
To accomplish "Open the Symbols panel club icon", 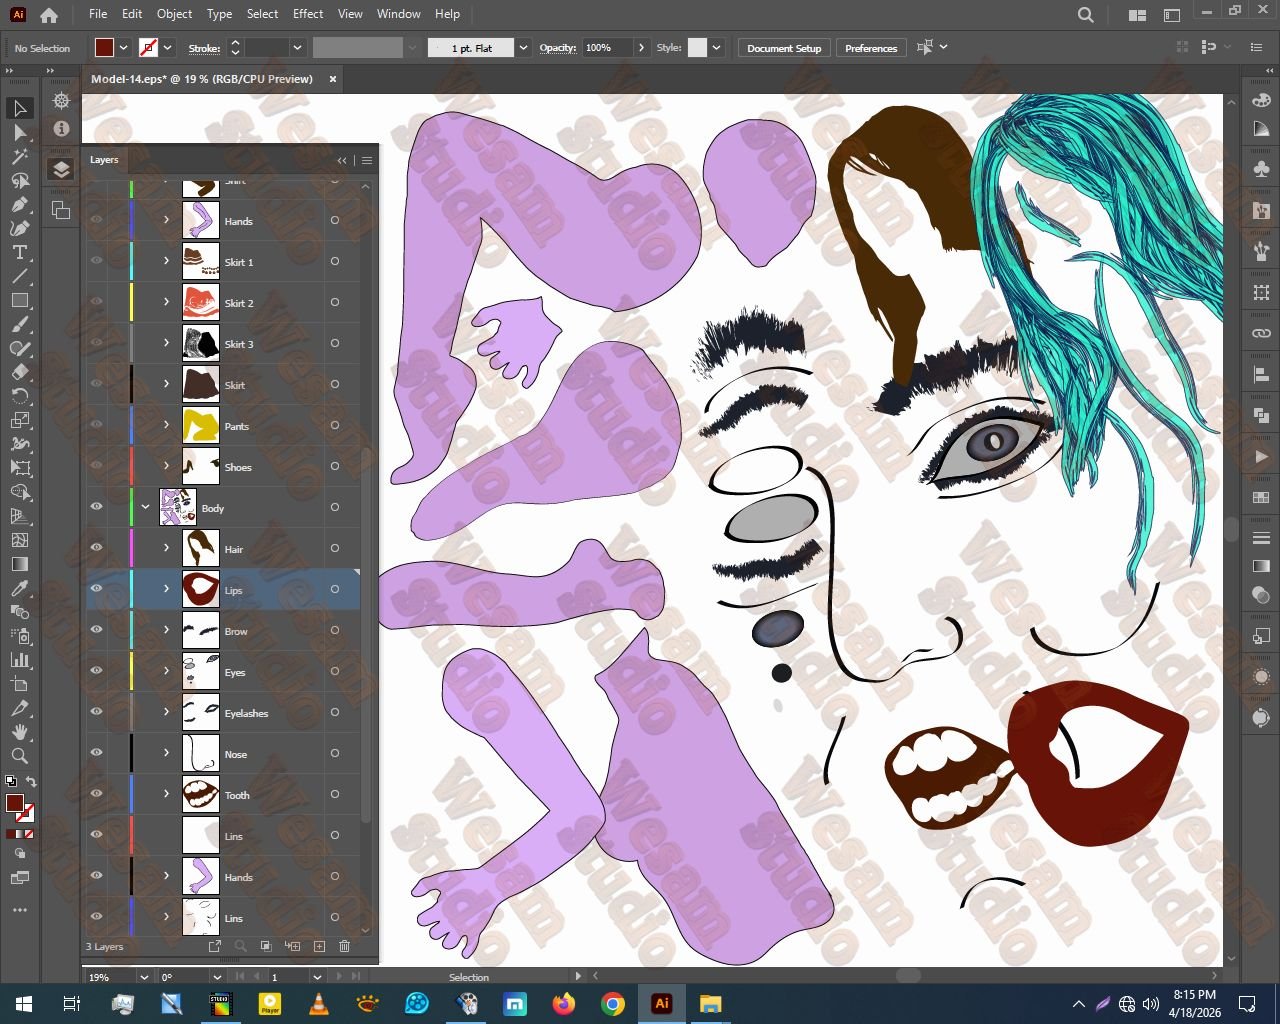I will (1261, 169).
